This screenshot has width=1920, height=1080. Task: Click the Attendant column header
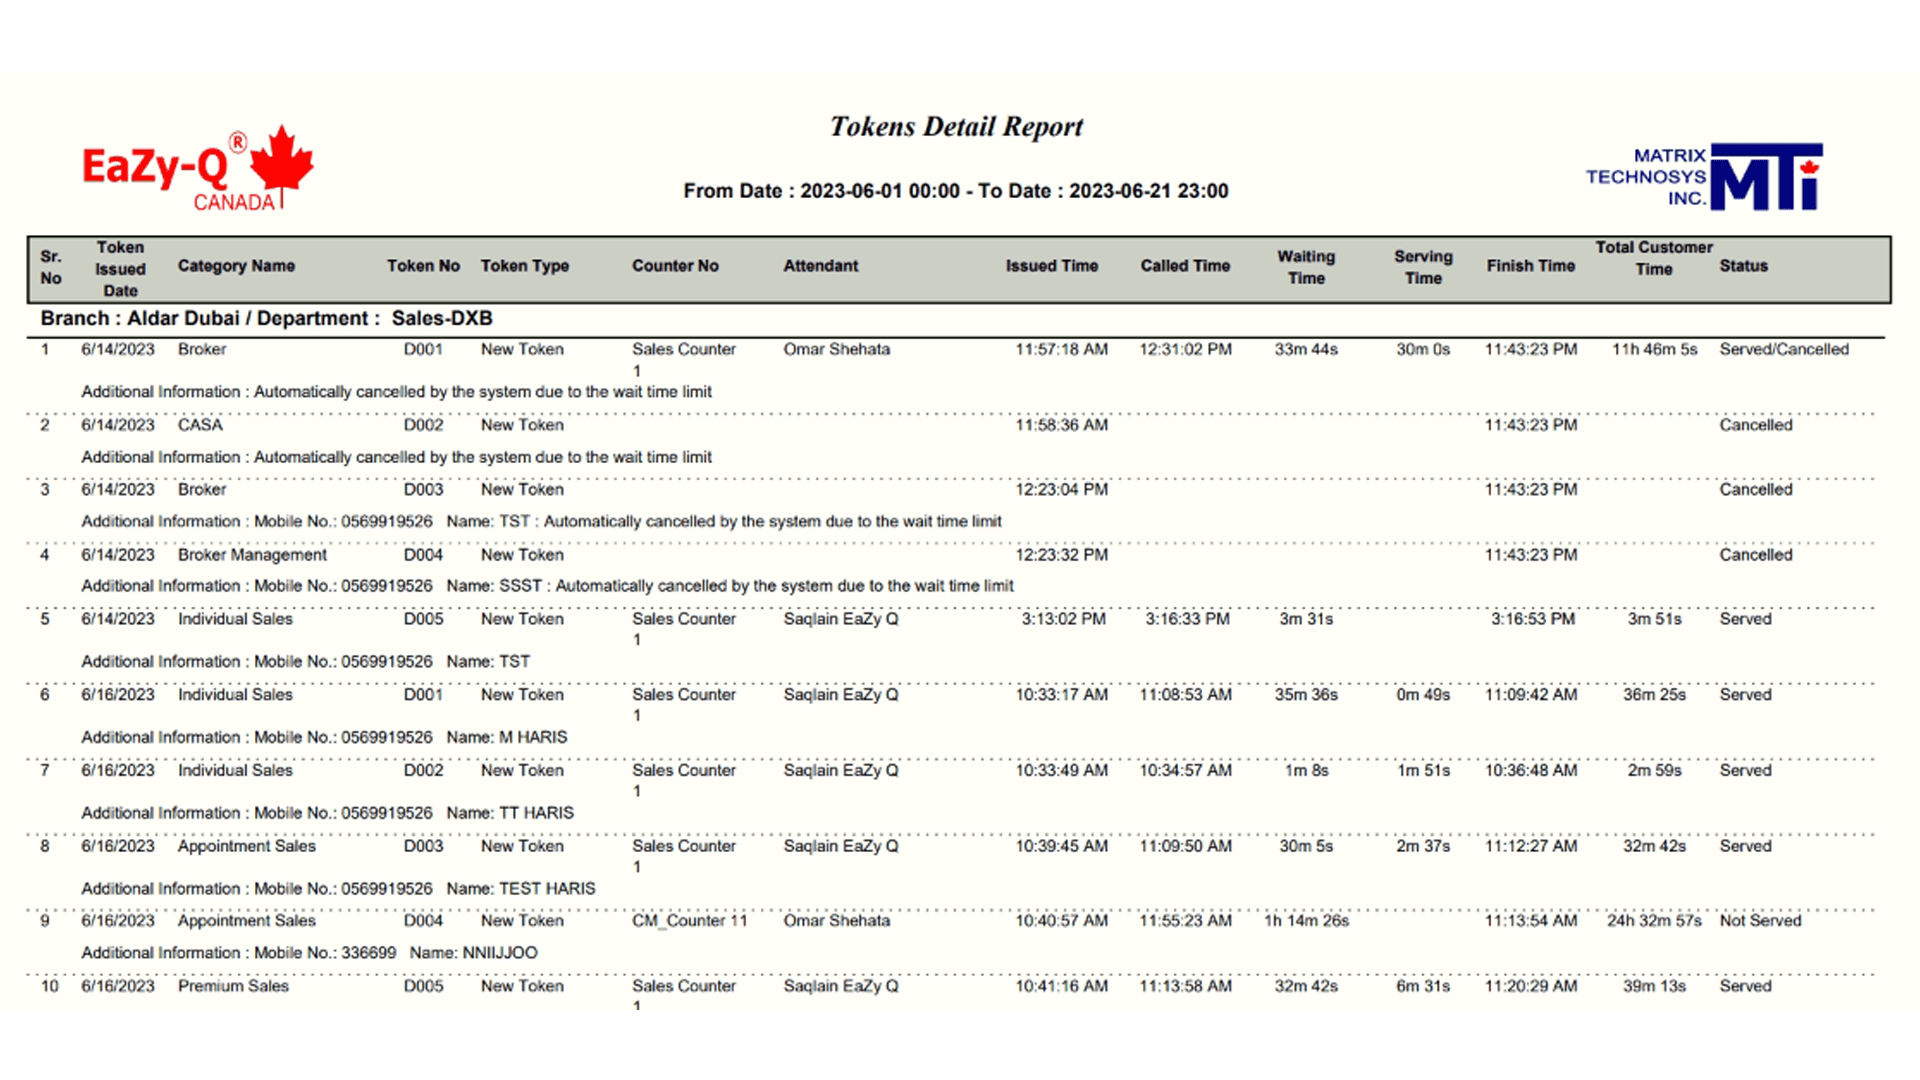point(820,266)
